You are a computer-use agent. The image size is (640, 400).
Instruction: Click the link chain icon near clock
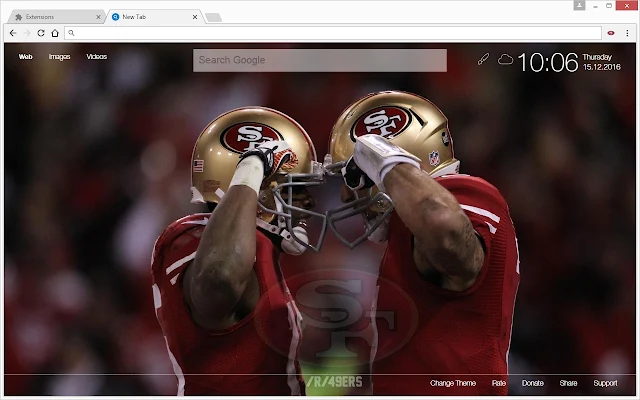tap(483, 59)
